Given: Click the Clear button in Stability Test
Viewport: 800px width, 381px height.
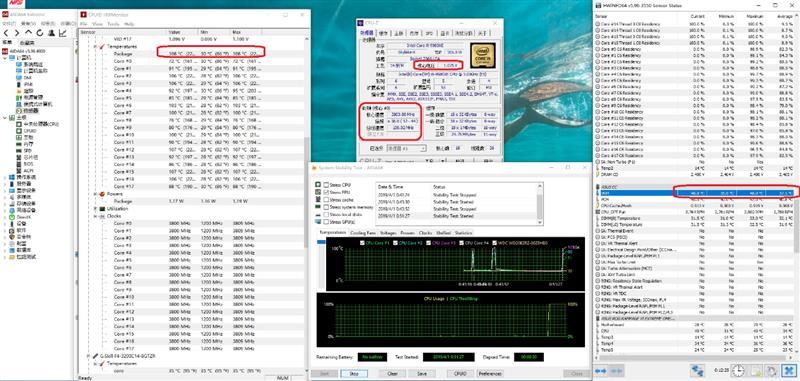Looking at the screenshot, I should click(392, 373).
